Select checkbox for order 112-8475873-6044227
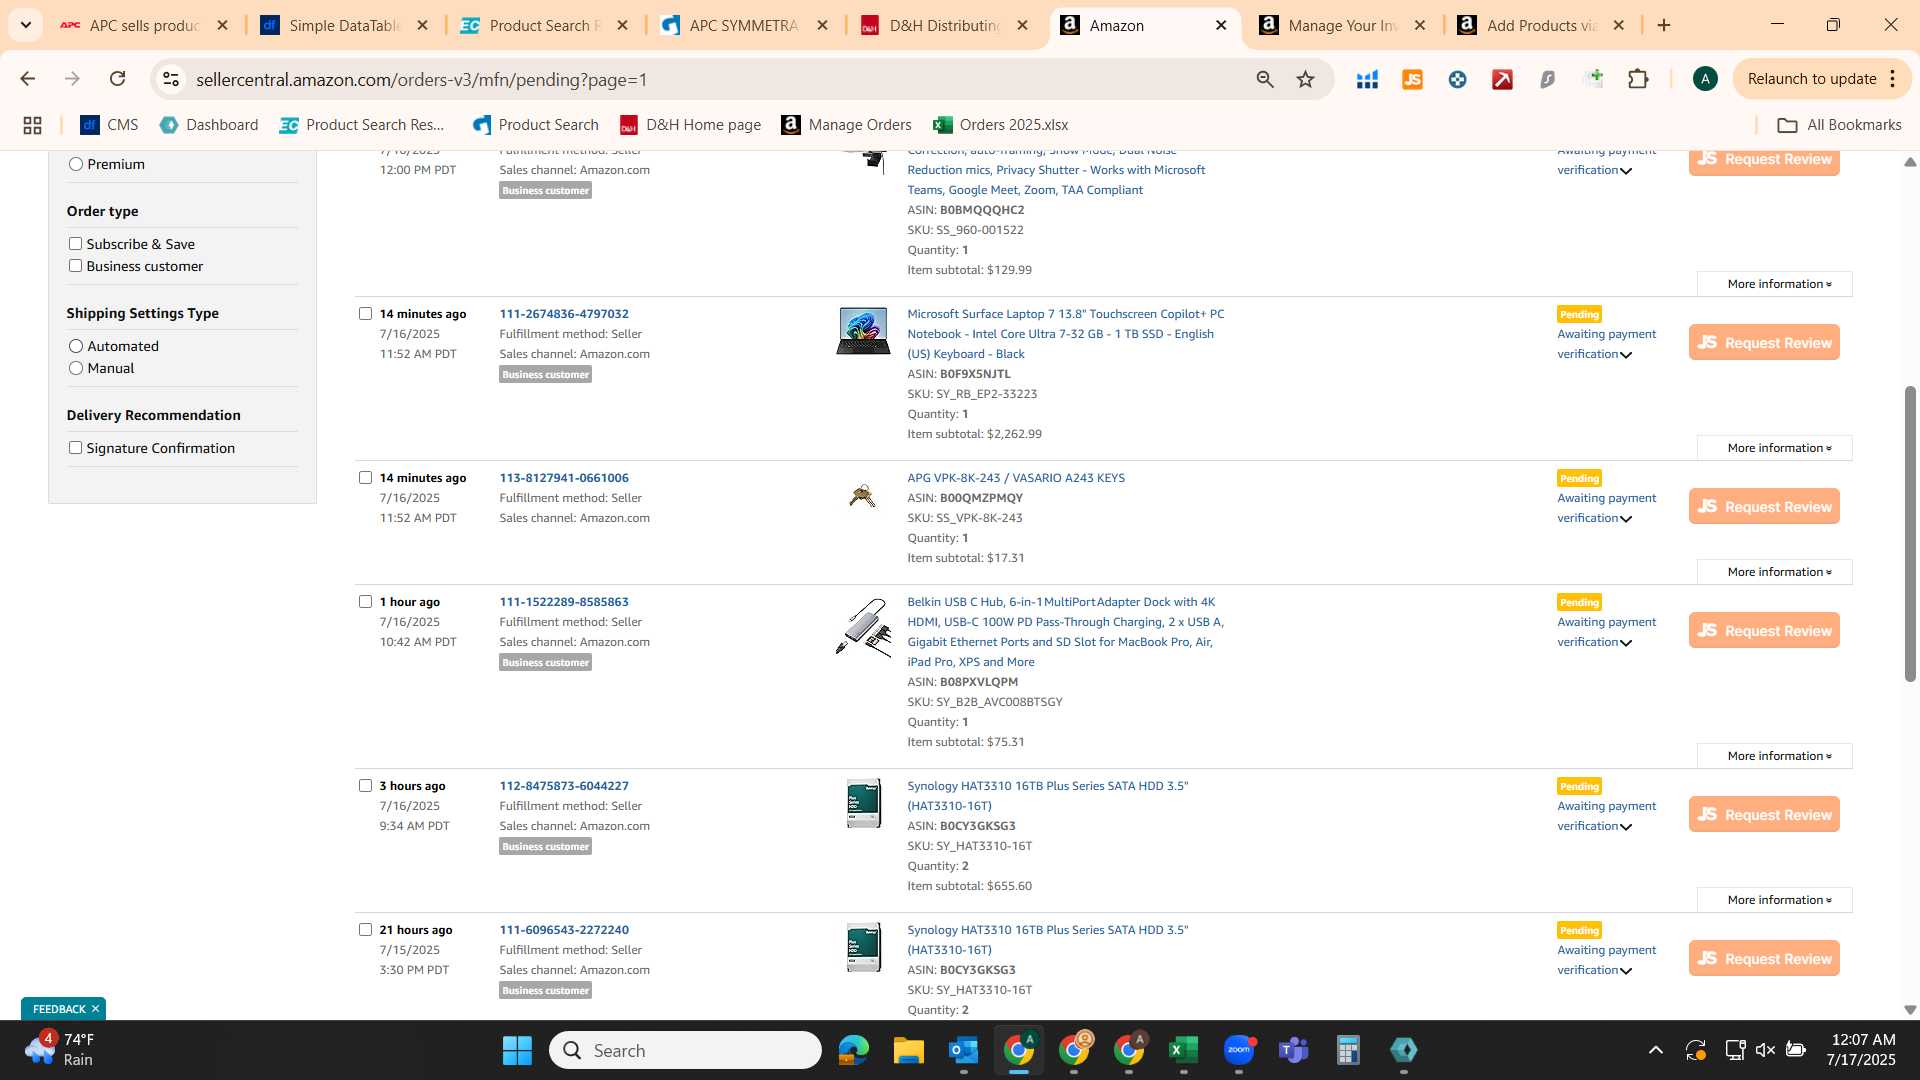The width and height of the screenshot is (1920, 1080). pyautogui.click(x=365, y=785)
